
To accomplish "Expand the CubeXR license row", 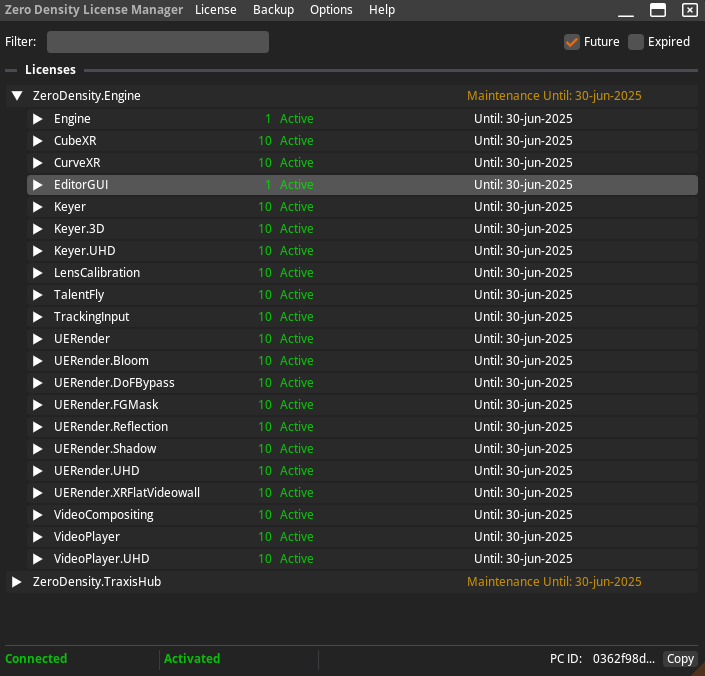I will click(x=38, y=141).
